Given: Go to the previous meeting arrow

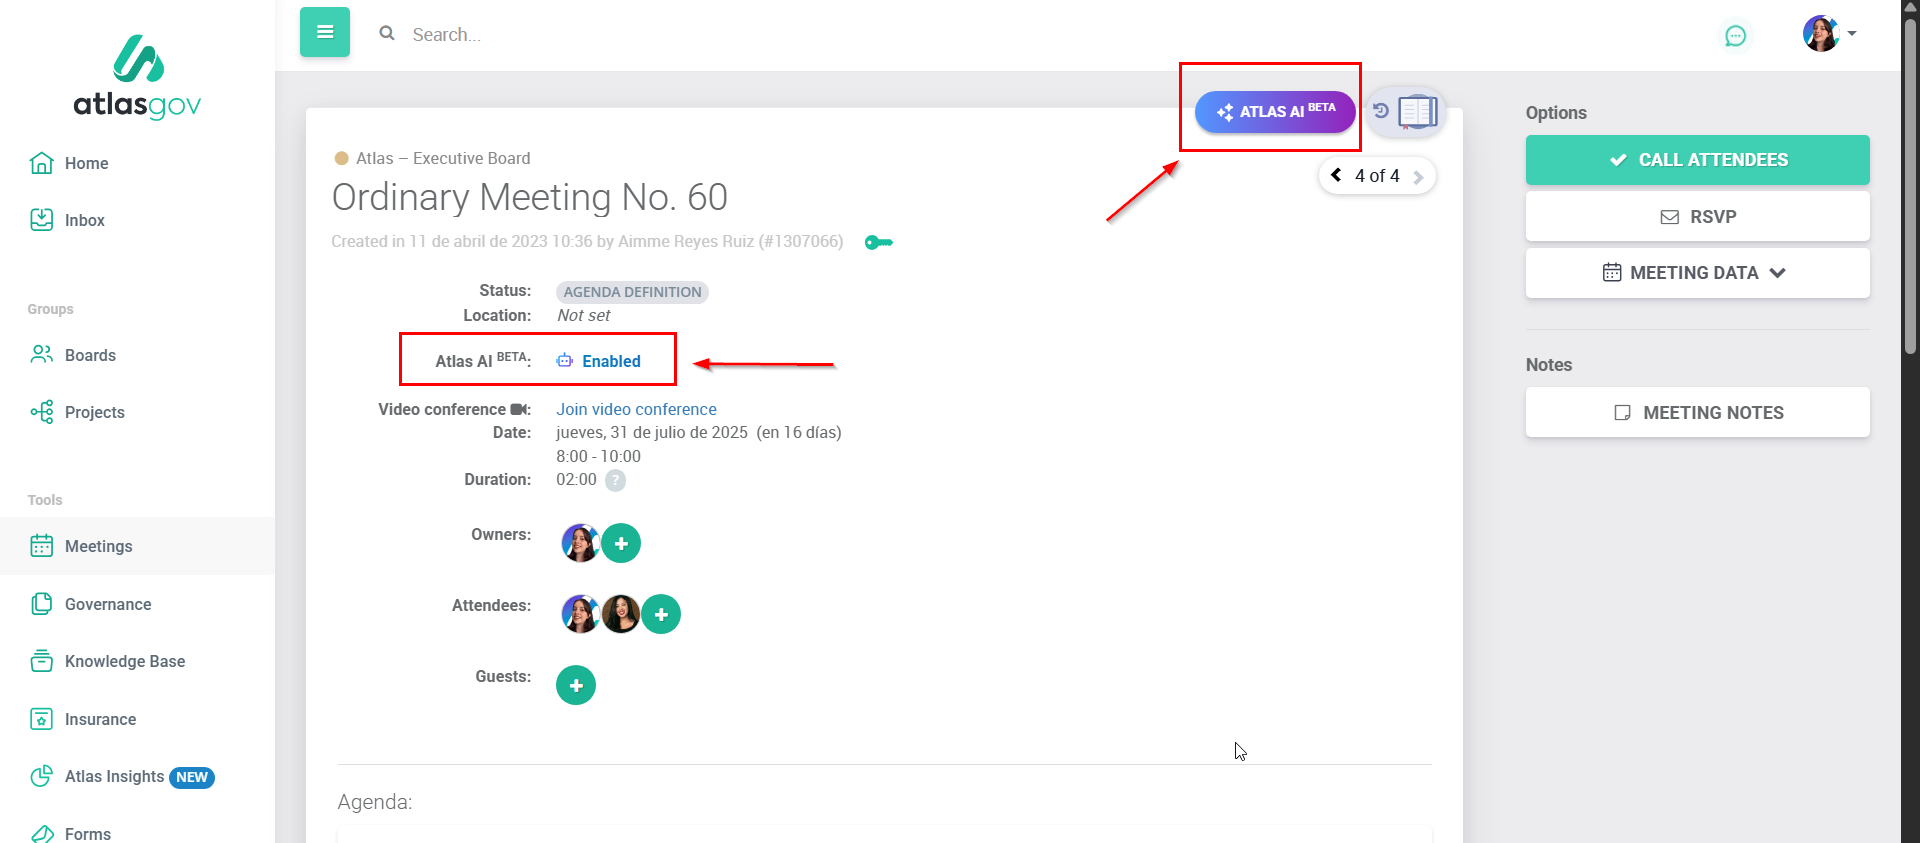Looking at the screenshot, I should click(1336, 175).
